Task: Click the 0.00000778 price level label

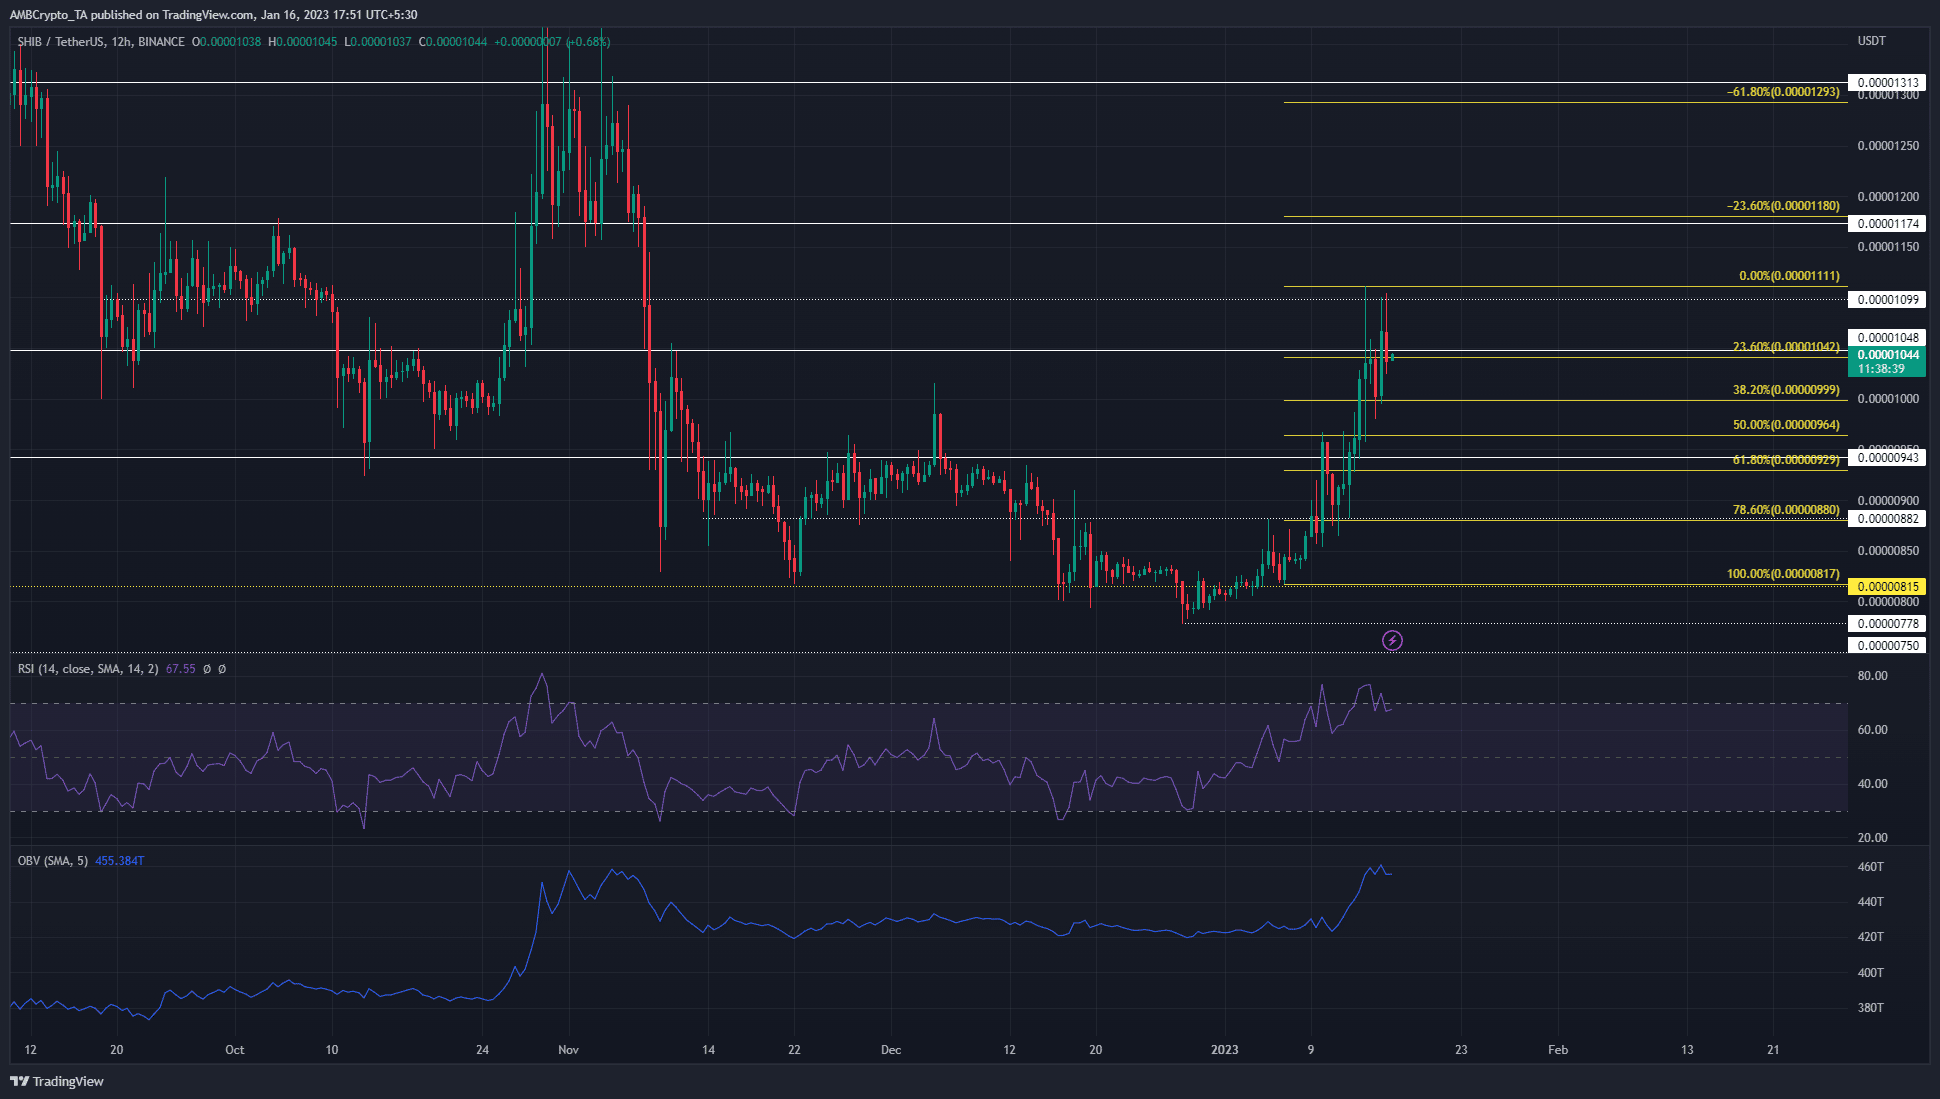Action: pyautogui.click(x=1888, y=624)
